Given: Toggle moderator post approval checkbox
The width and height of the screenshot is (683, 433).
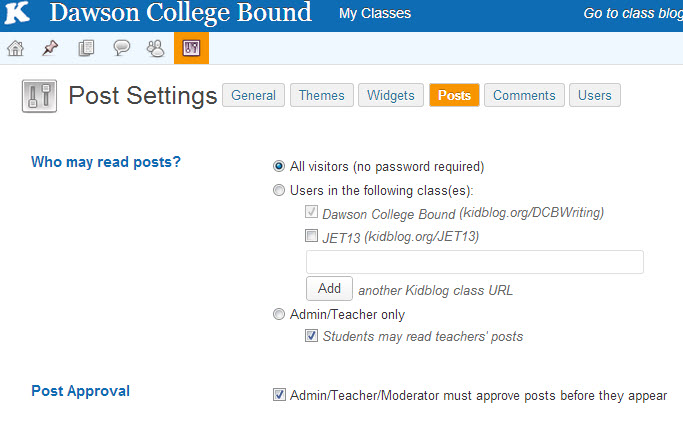Looking at the screenshot, I should (279, 395).
